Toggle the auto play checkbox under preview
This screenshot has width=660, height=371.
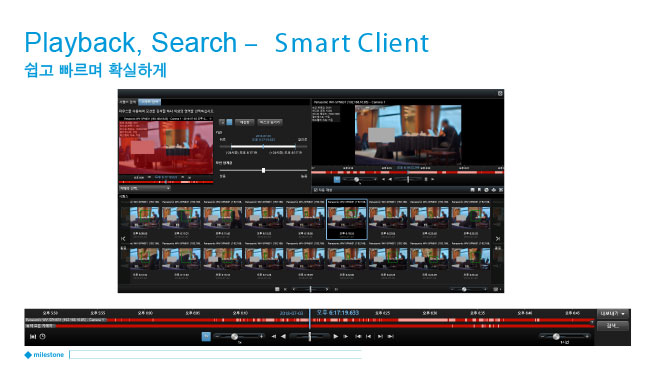coord(315,190)
